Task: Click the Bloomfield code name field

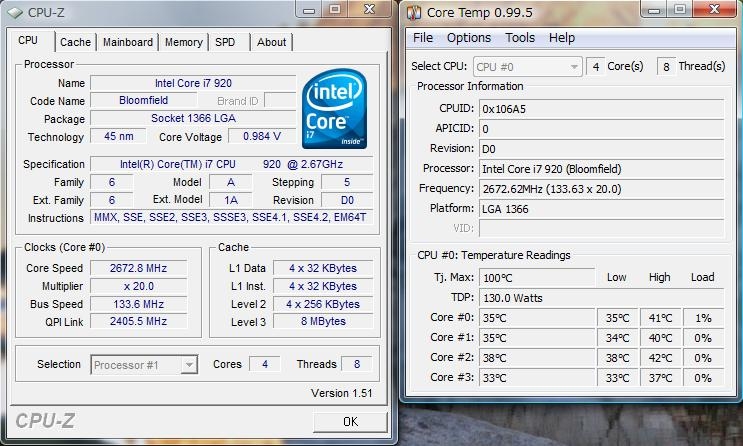Action: coord(144,100)
